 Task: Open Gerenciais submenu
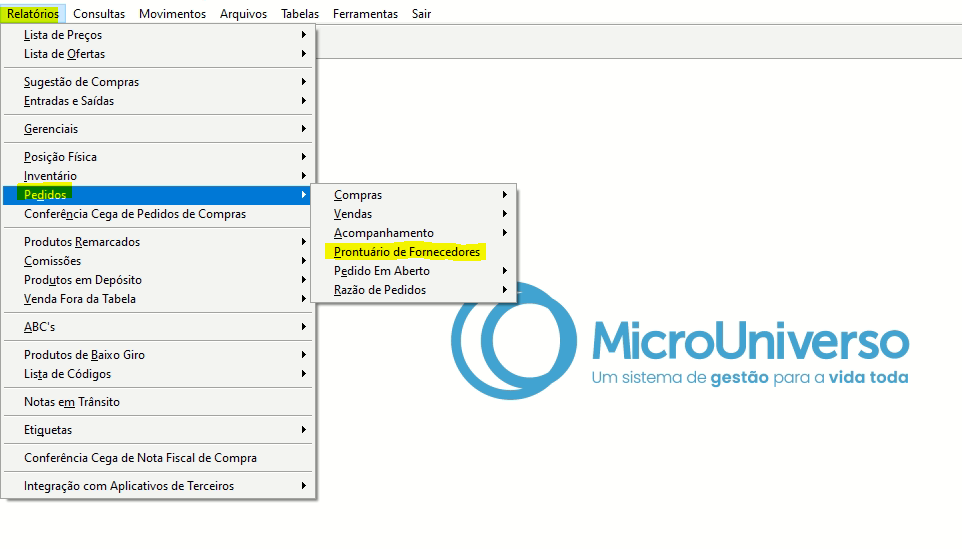158,129
